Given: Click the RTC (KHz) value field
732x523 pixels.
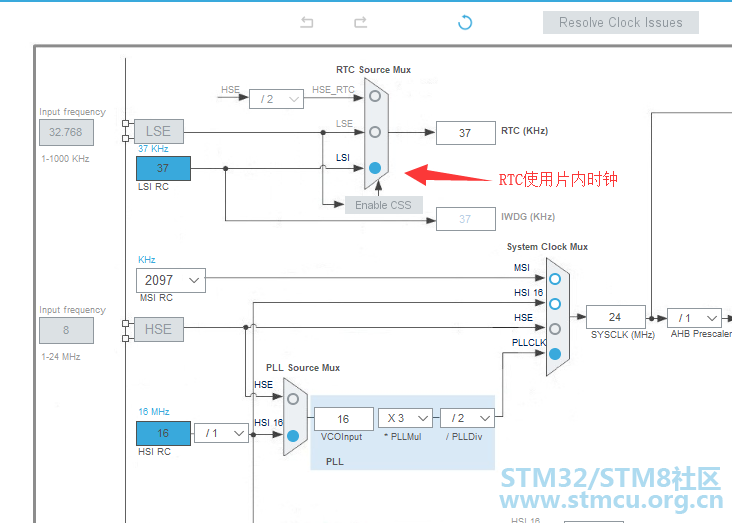Looking at the screenshot, I should pyautogui.click(x=465, y=133).
